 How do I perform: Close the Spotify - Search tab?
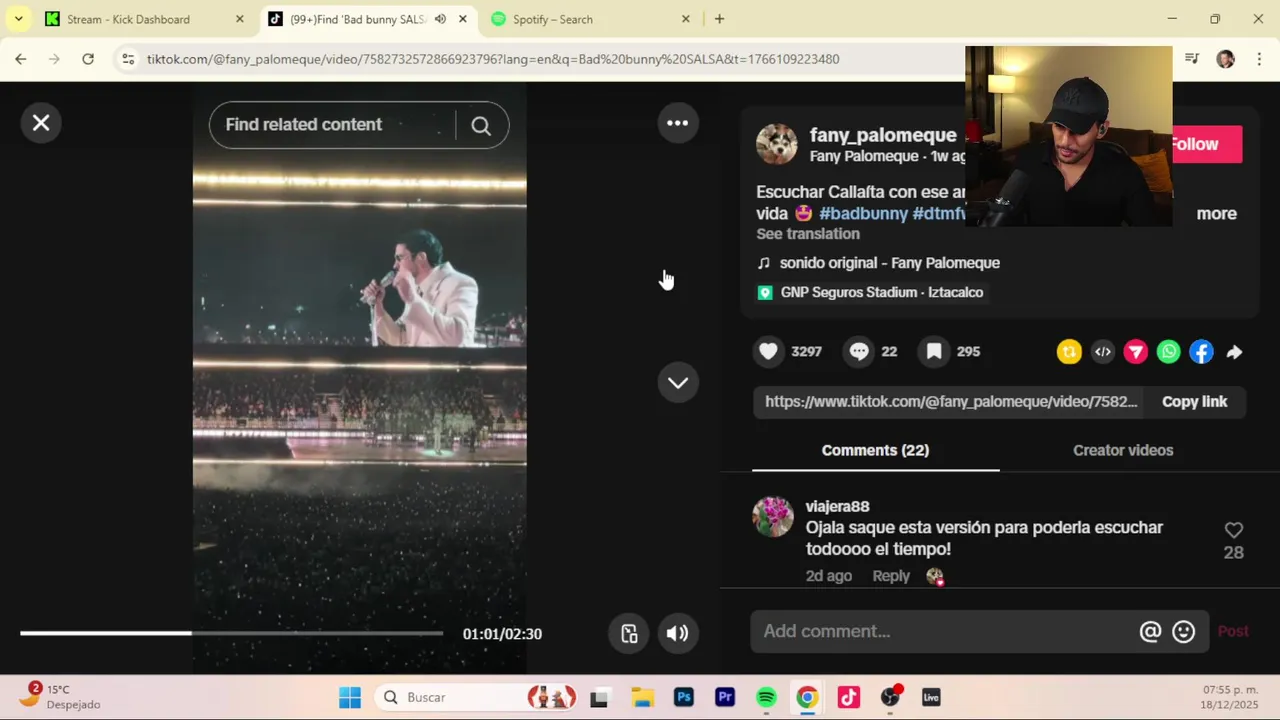click(685, 19)
